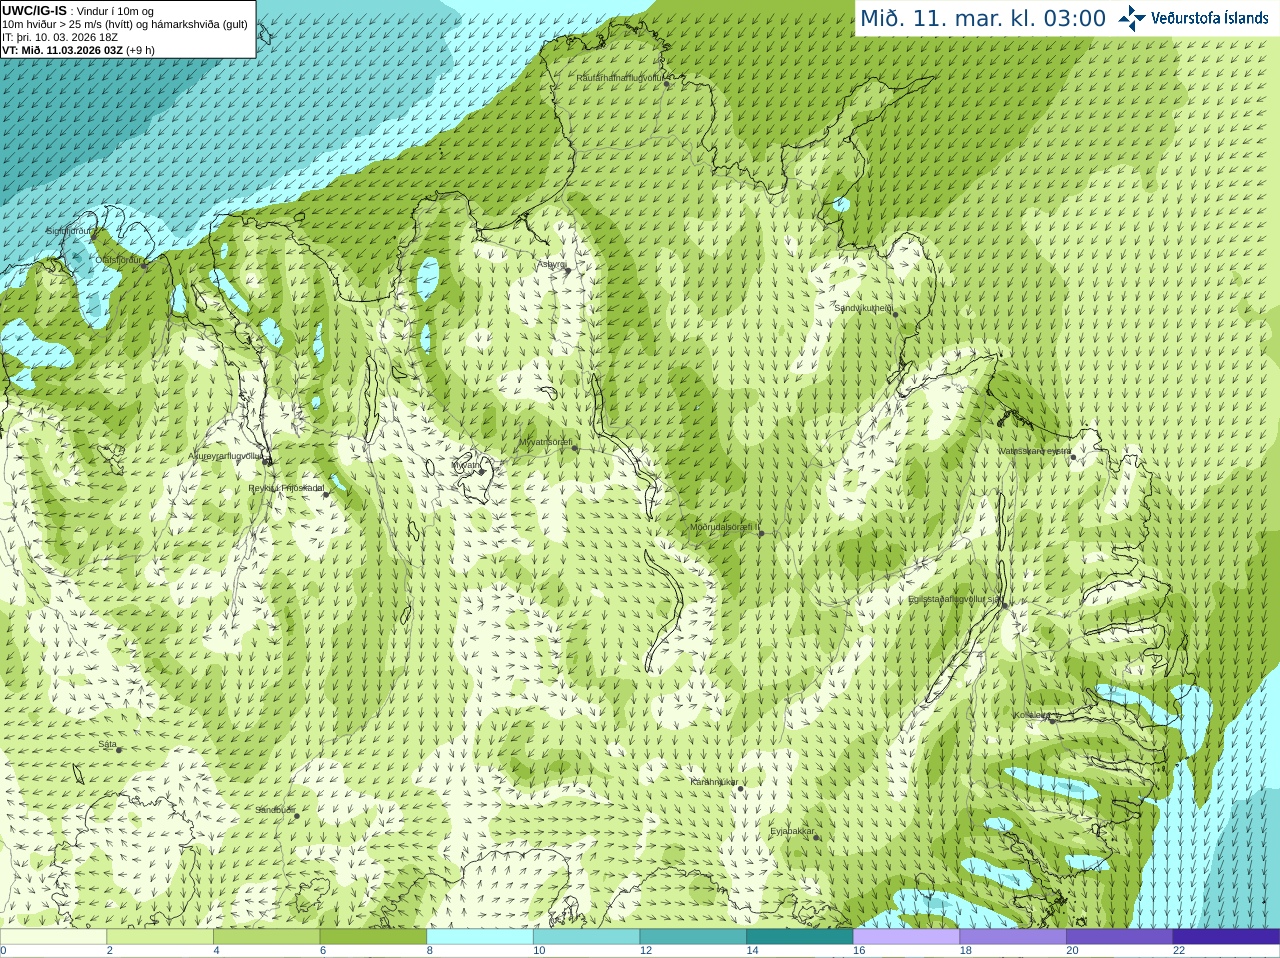The image size is (1280, 958).
Task: Click the legend value '8'
Action: pyautogui.click(x=430, y=951)
